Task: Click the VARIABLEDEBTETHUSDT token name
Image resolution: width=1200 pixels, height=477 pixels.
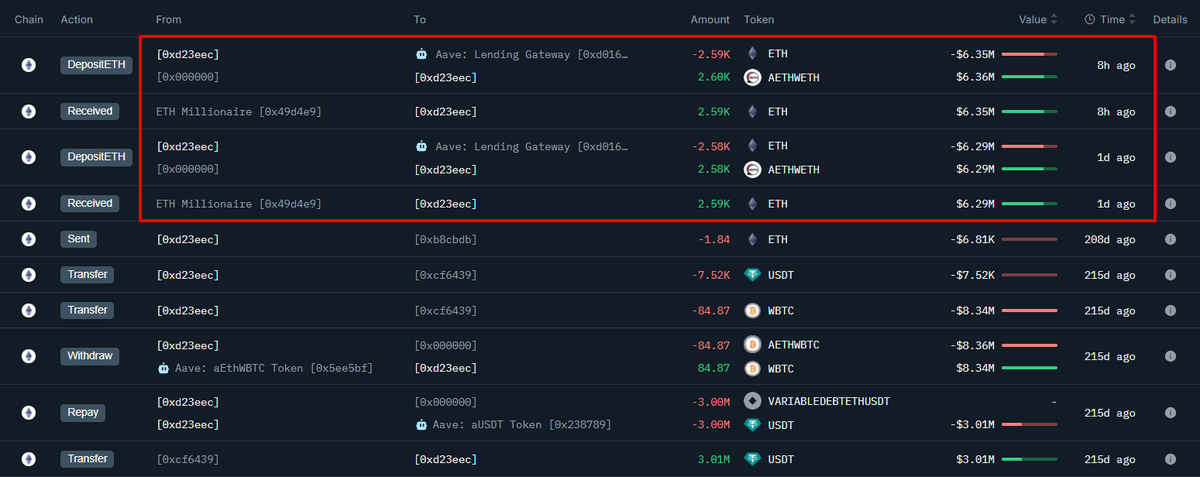Action: pyautogui.click(x=829, y=401)
